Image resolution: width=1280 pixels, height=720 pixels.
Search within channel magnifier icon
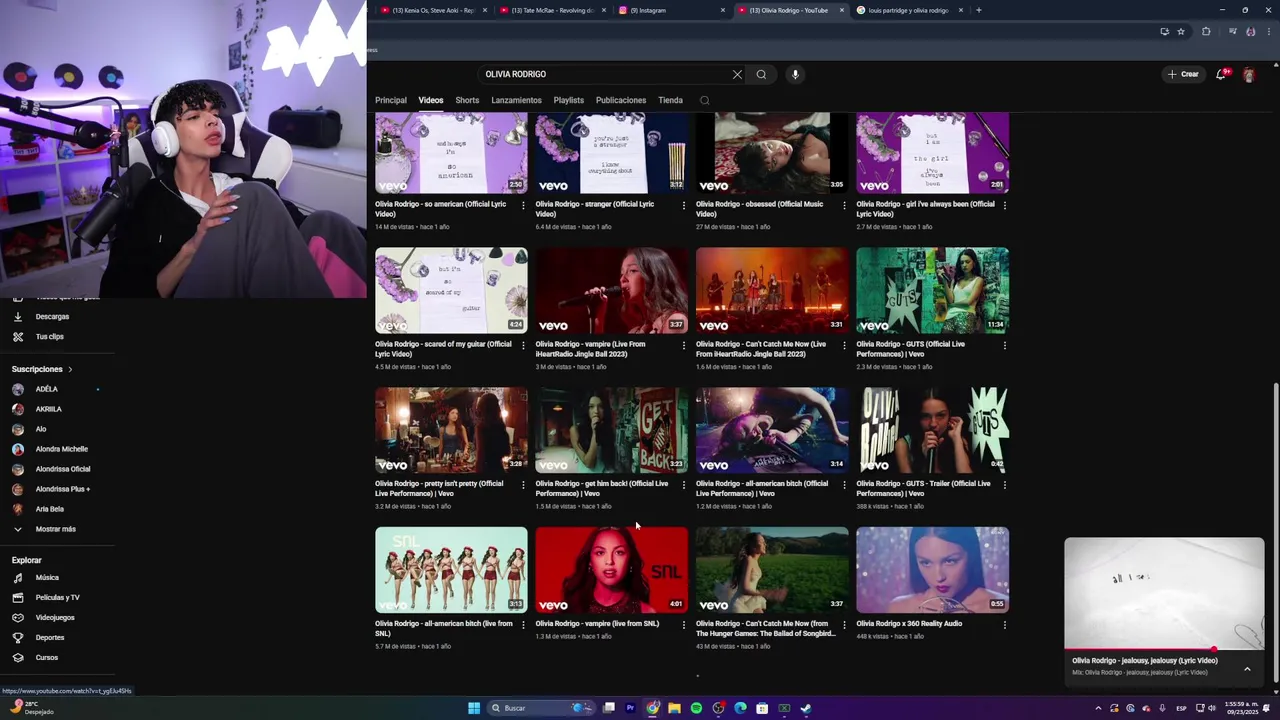point(704,100)
